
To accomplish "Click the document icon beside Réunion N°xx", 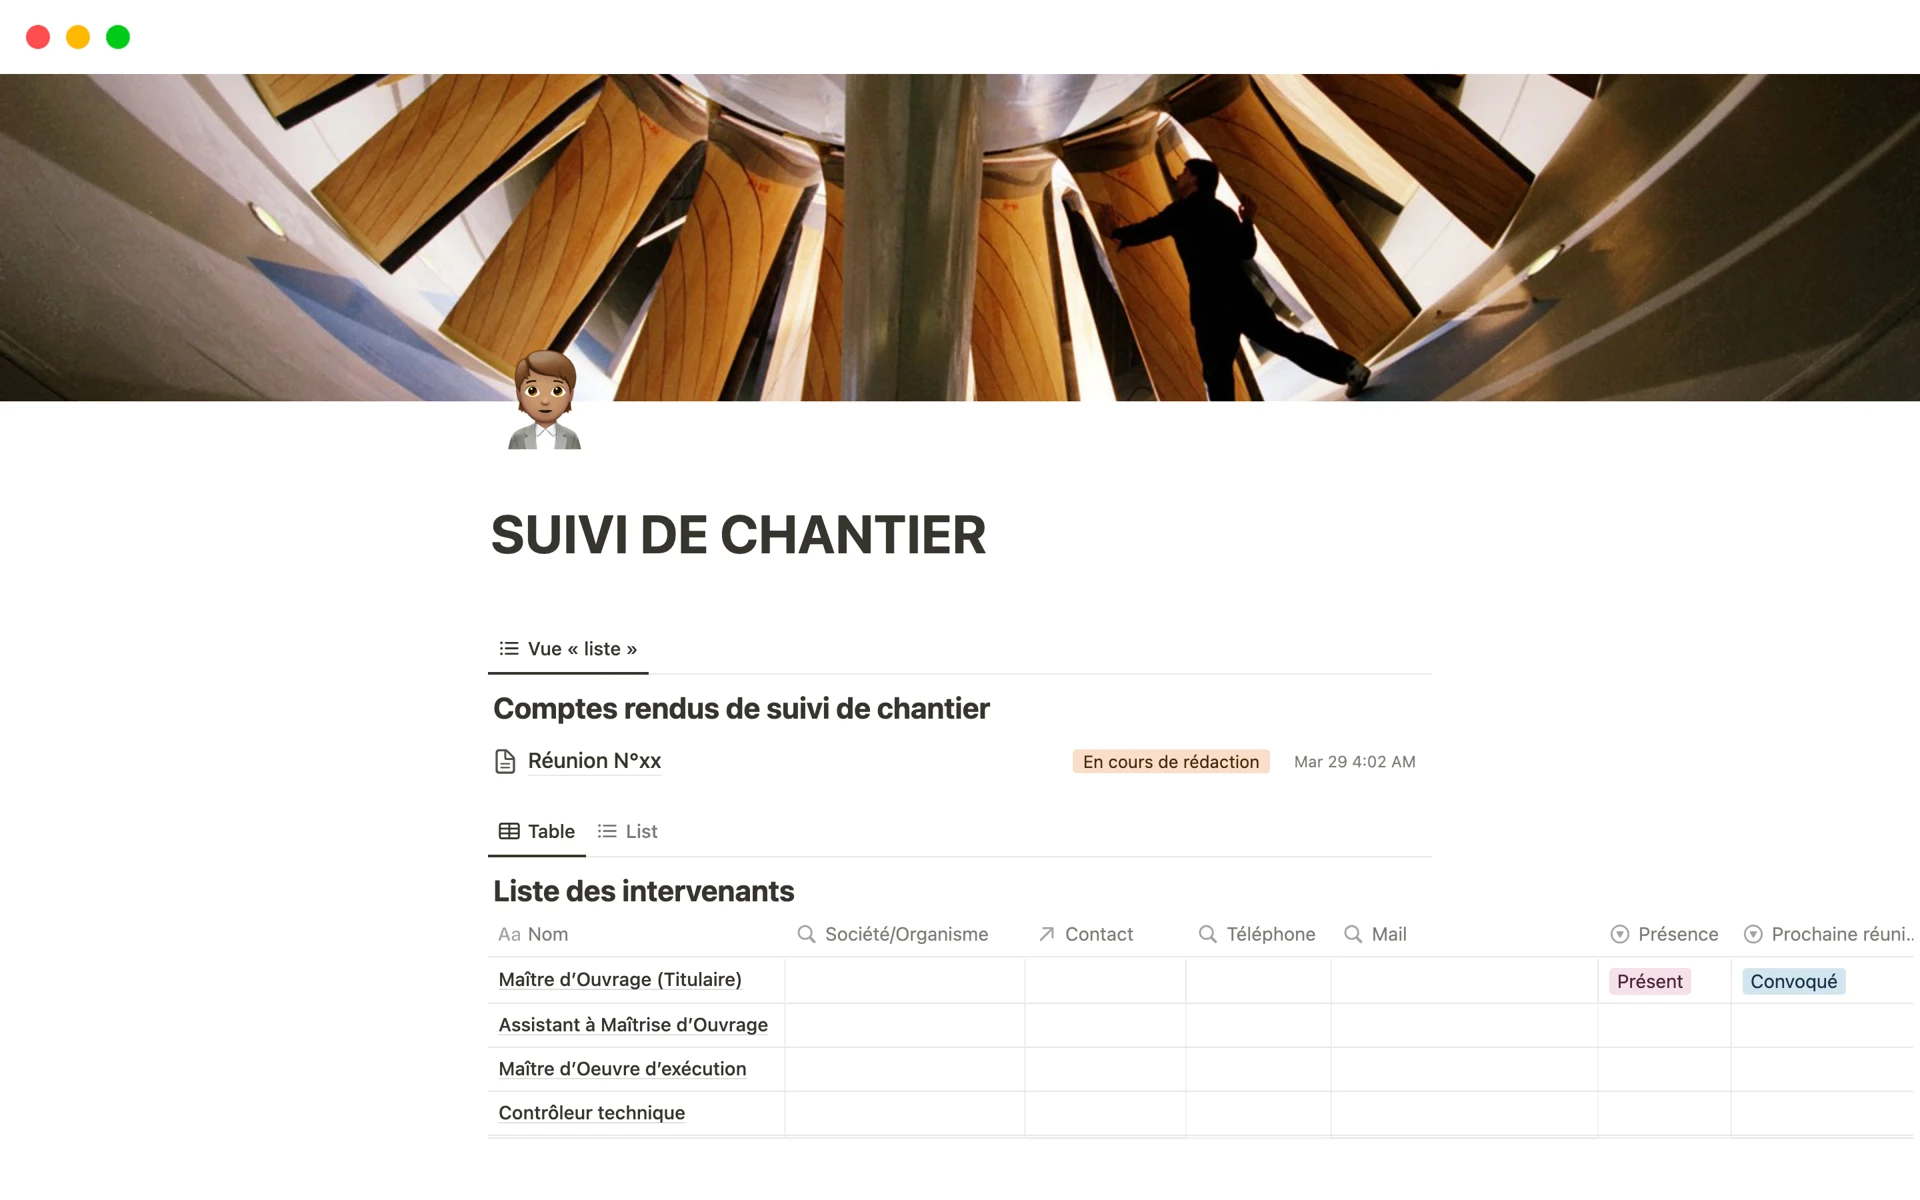I will point(505,760).
